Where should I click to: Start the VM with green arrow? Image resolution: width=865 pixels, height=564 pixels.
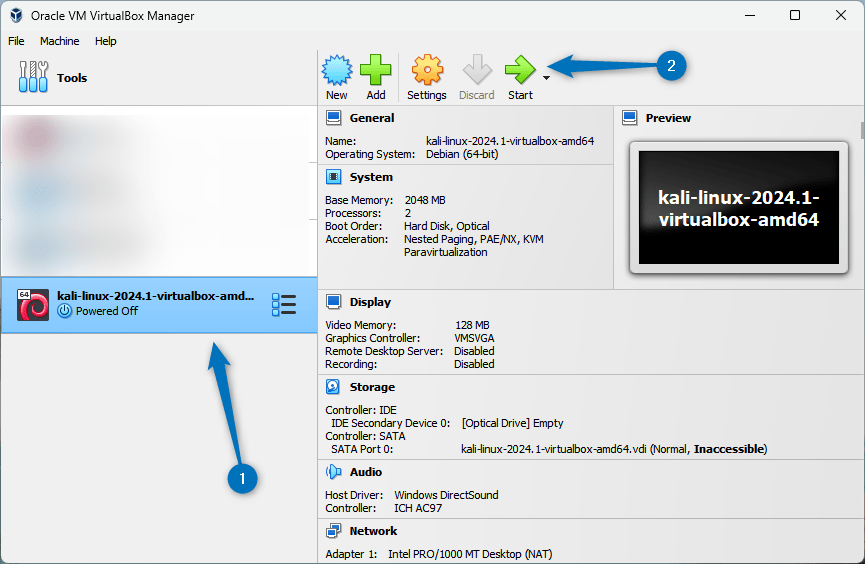tap(520, 70)
